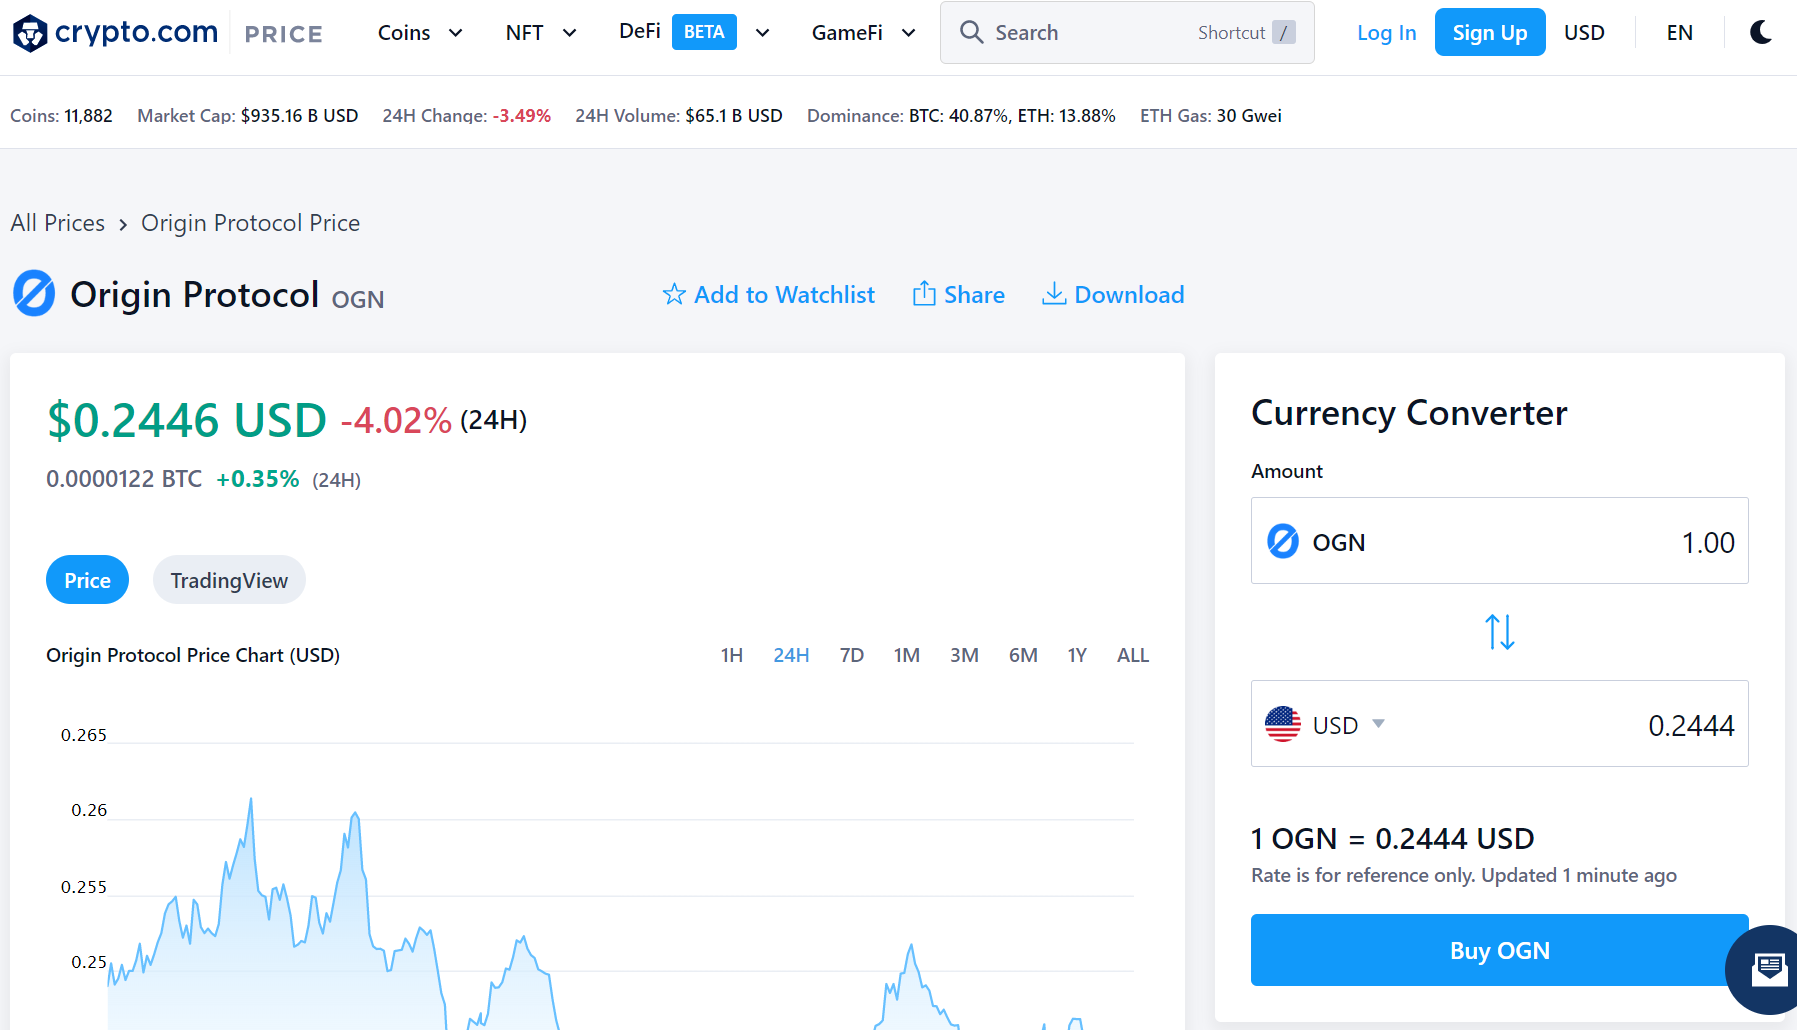Viewport: 1797px width, 1030px height.
Task: Toggle dark mode with the moon icon
Action: pyautogui.click(x=1761, y=33)
